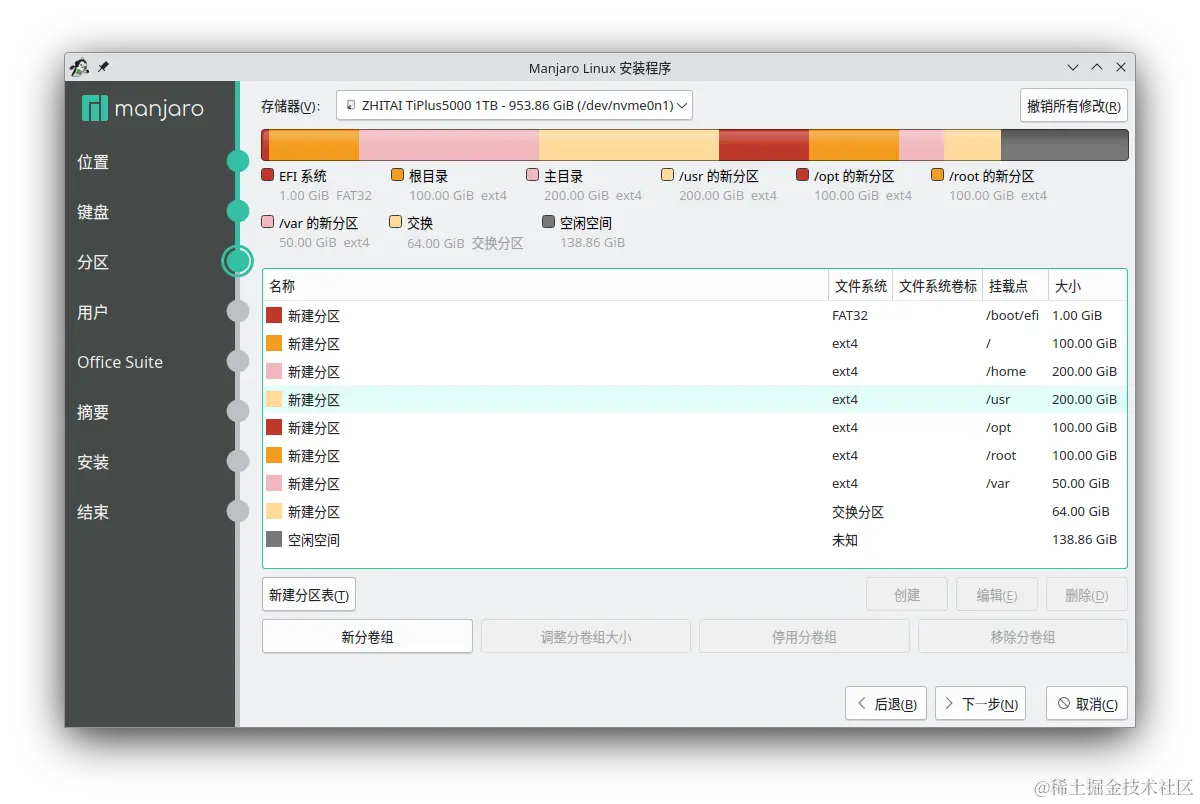The width and height of the screenshot is (1200, 804).
Task: Click the installer app icon in the titlebar
Action: 78,67
